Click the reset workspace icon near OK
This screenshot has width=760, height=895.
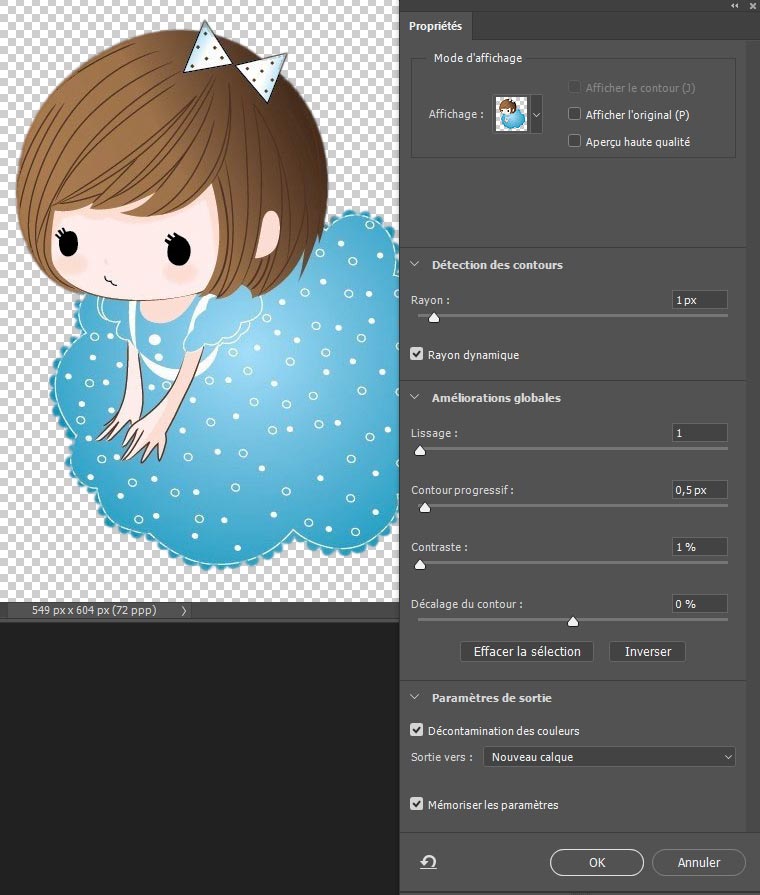pyautogui.click(x=428, y=862)
